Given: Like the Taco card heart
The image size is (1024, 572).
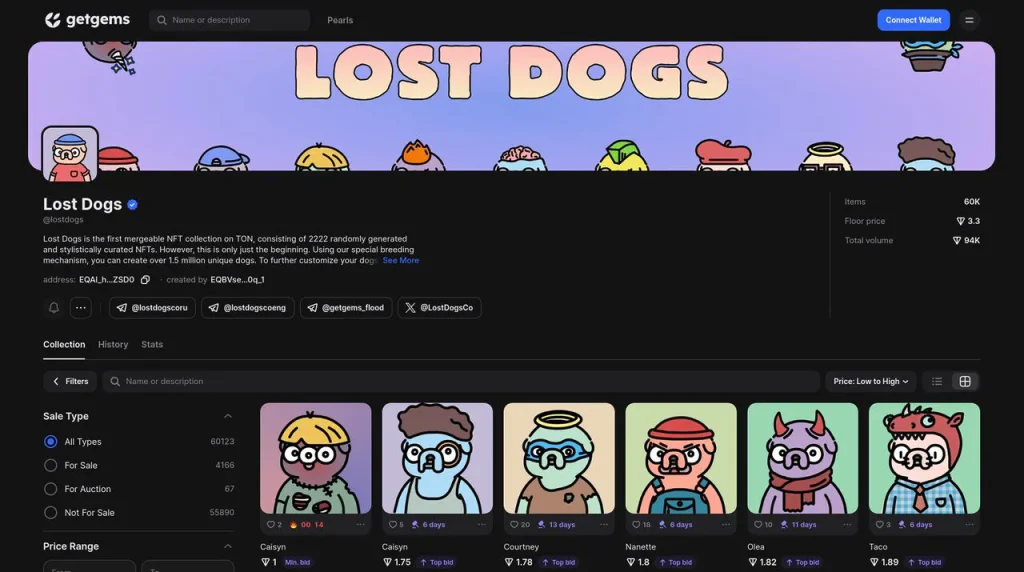Looking at the screenshot, I should click(x=879, y=524).
